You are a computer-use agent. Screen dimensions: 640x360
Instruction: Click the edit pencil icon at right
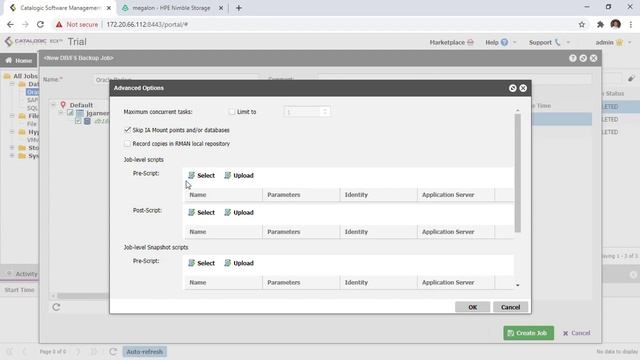631,78
